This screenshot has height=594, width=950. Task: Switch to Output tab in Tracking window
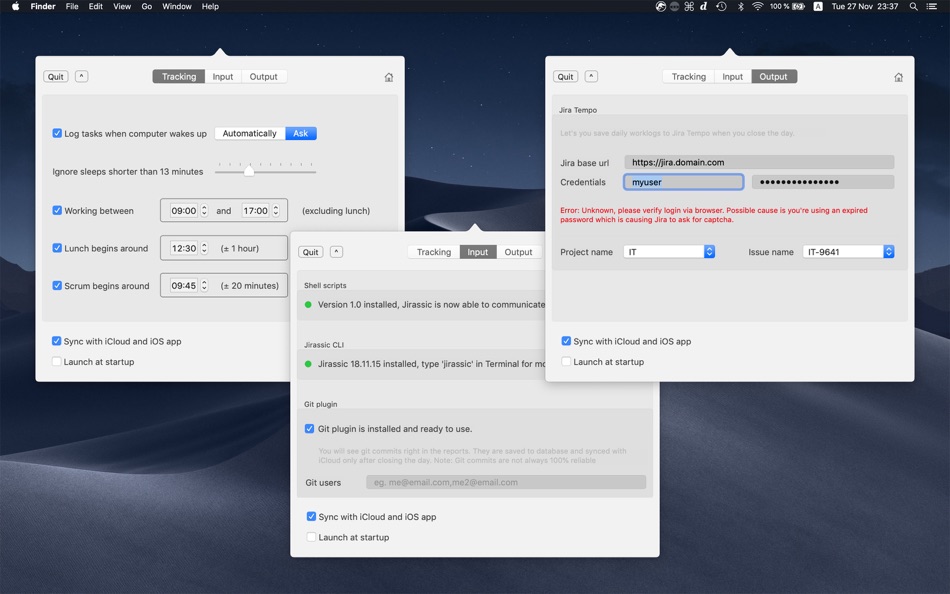[x=264, y=77]
